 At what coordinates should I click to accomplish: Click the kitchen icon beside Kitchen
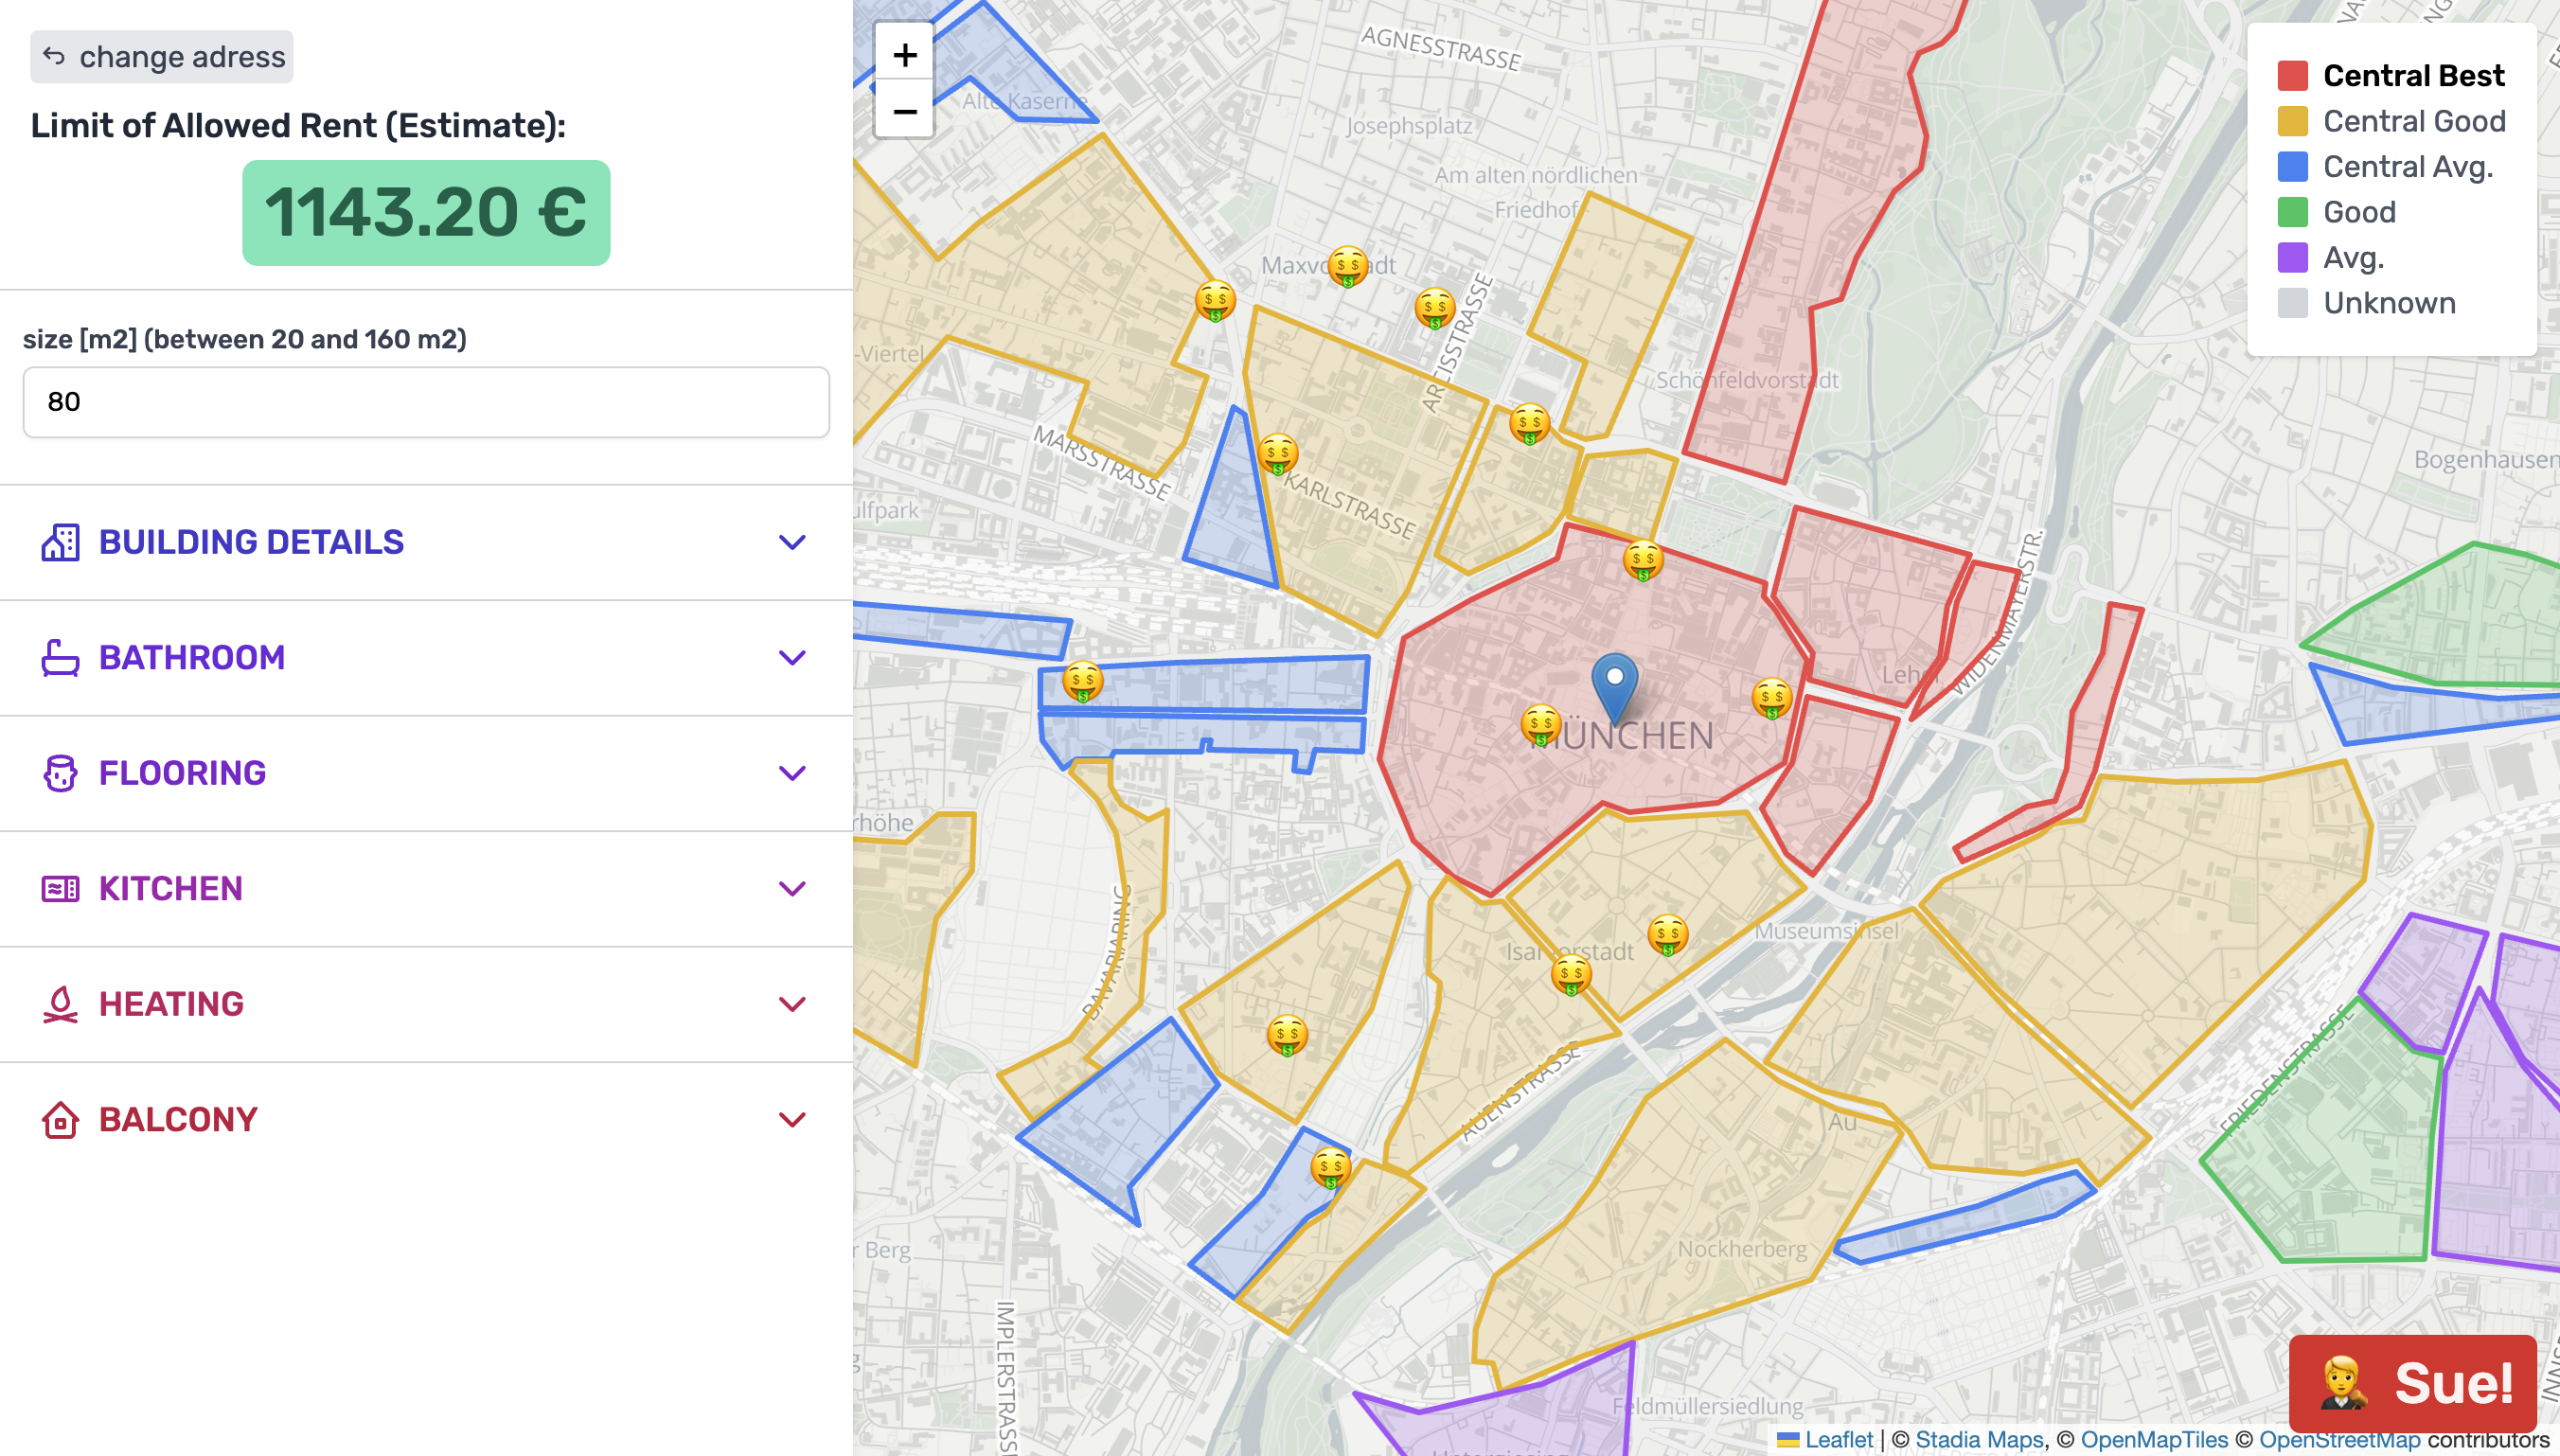pyautogui.click(x=60, y=888)
